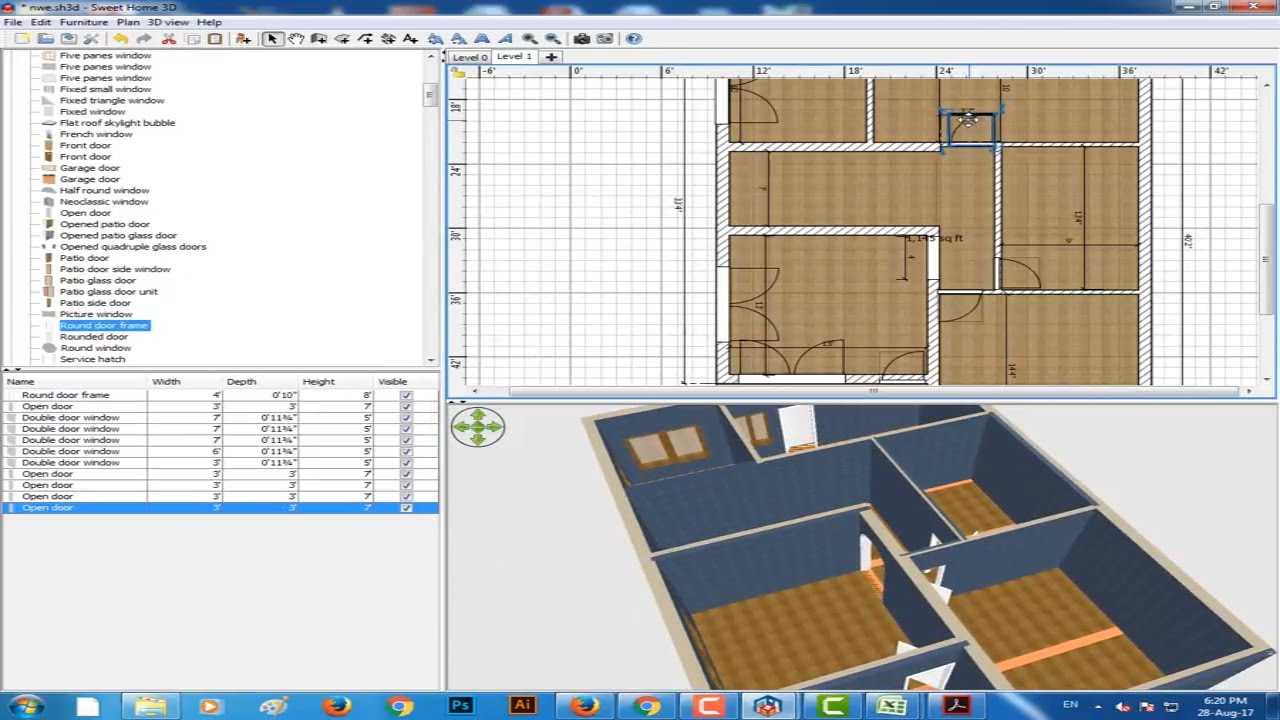Open the Furniture menu
The image size is (1280, 720).
84,22
